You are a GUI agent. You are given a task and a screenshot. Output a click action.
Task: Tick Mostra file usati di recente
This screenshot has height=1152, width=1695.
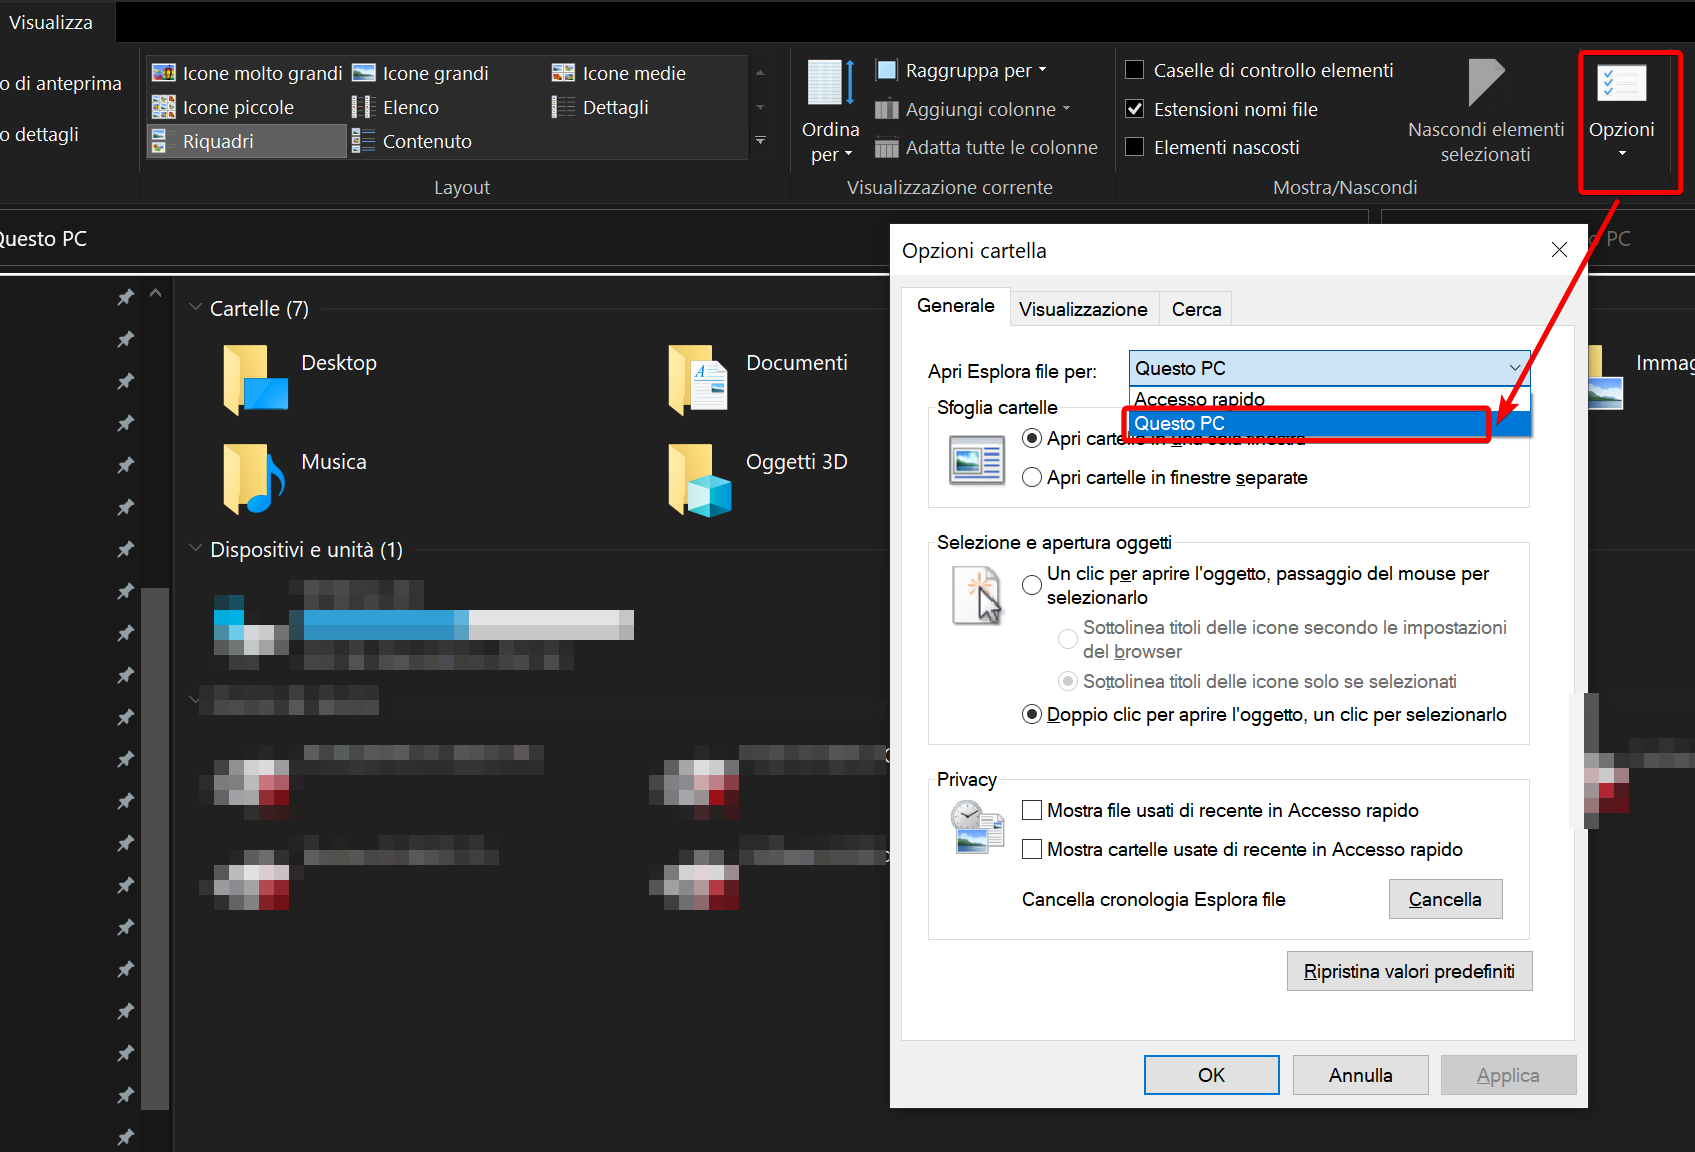coord(1032,810)
